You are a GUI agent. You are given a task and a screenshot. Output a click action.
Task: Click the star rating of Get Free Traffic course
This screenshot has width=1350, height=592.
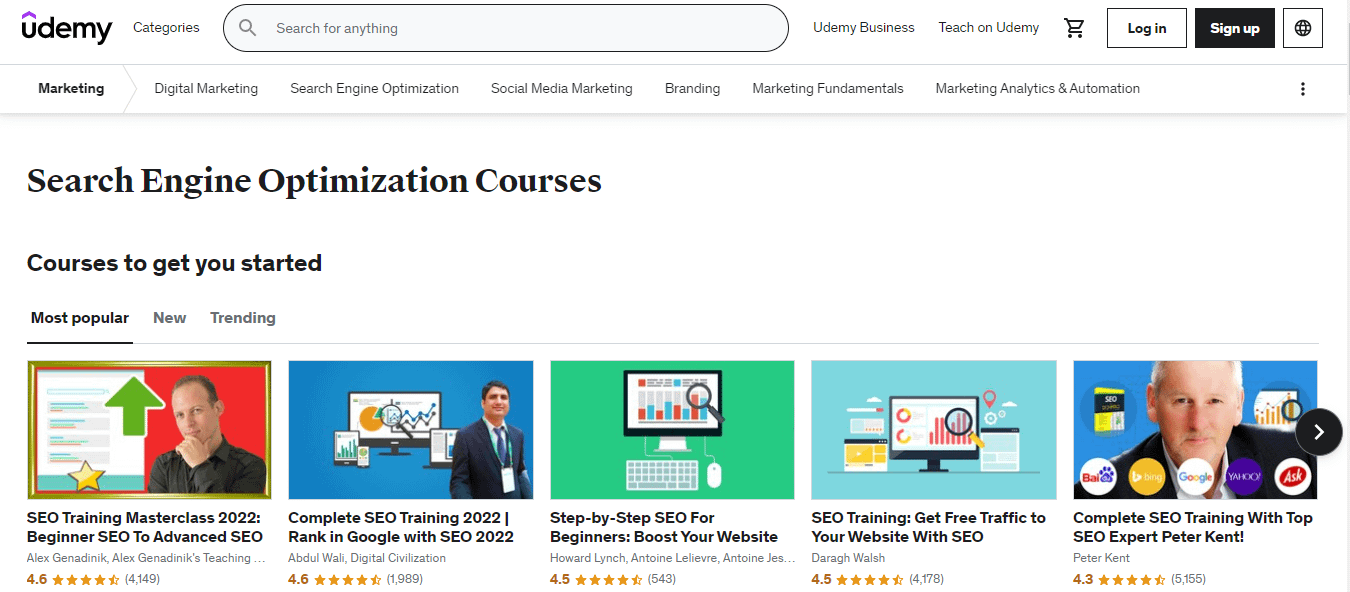coord(870,579)
